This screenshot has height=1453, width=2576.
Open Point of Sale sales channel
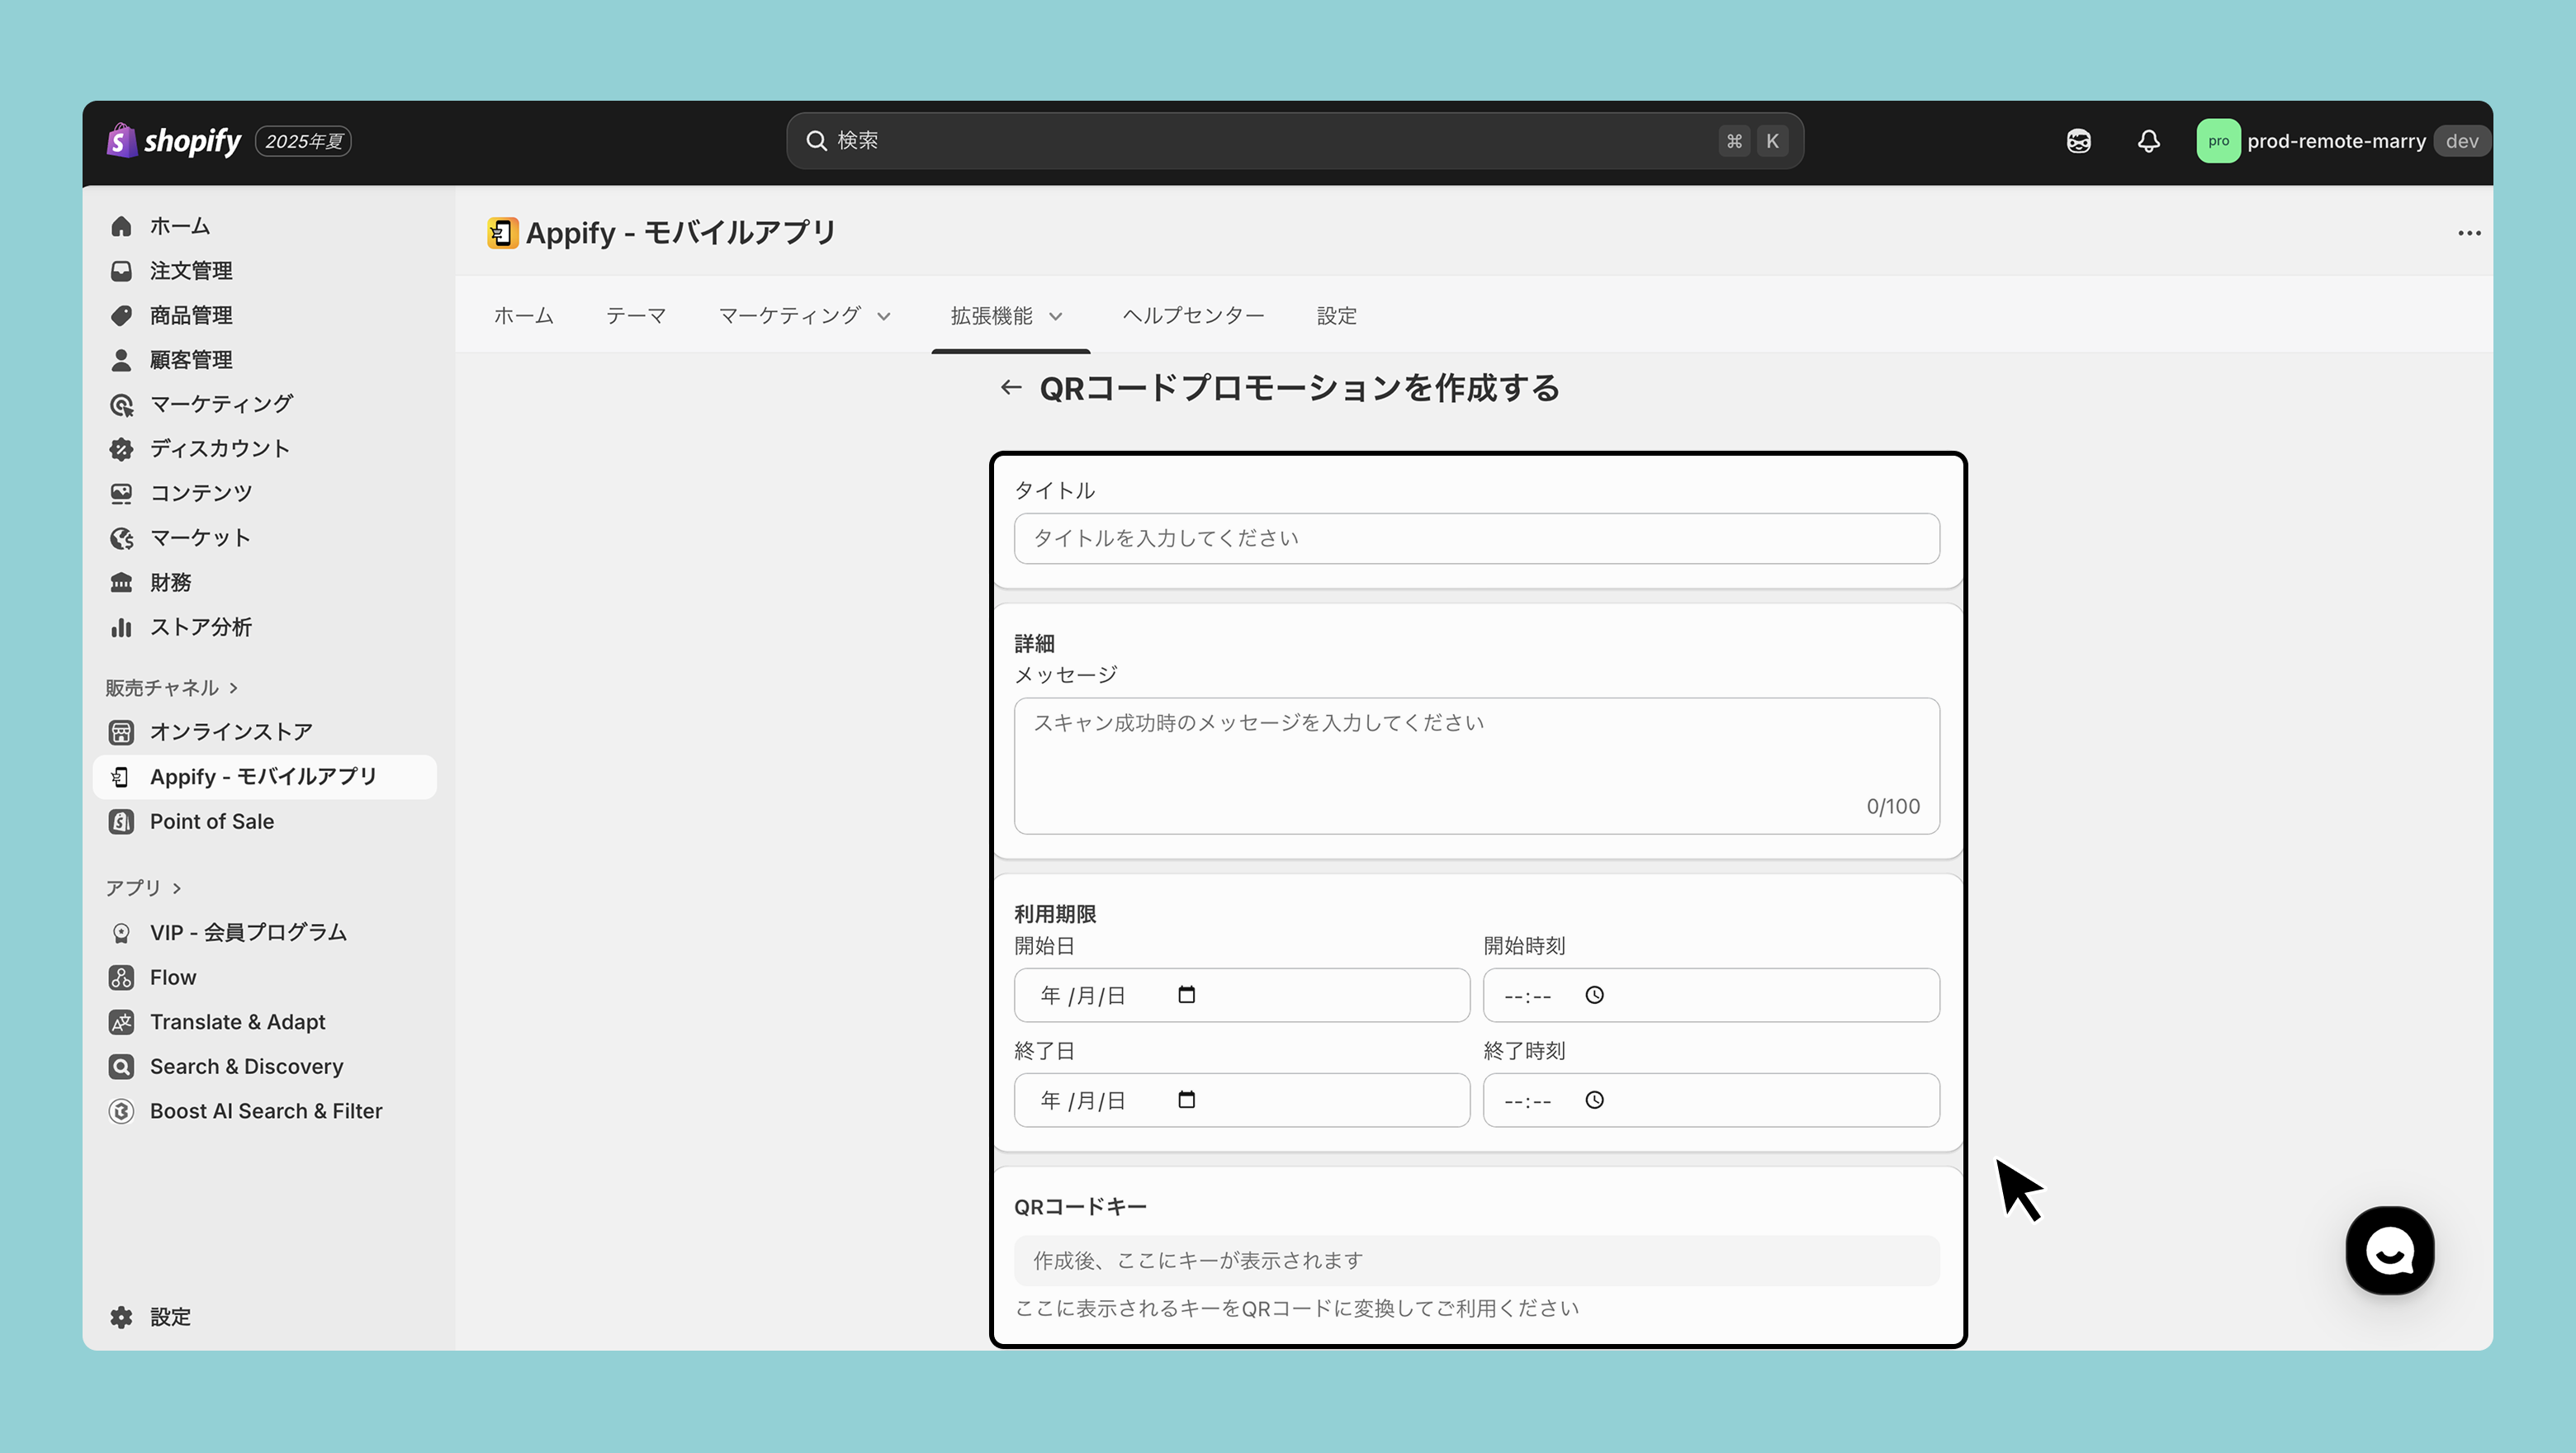tap(212, 821)
